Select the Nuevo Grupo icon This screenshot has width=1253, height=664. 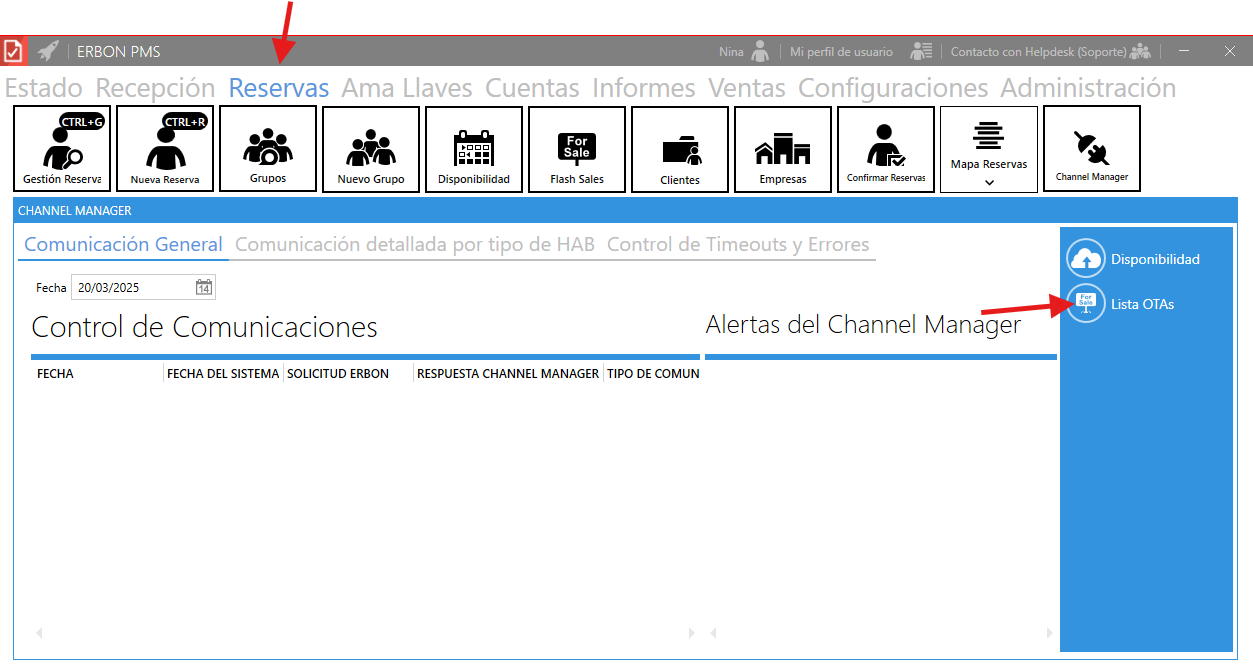[x=371, y=149]
